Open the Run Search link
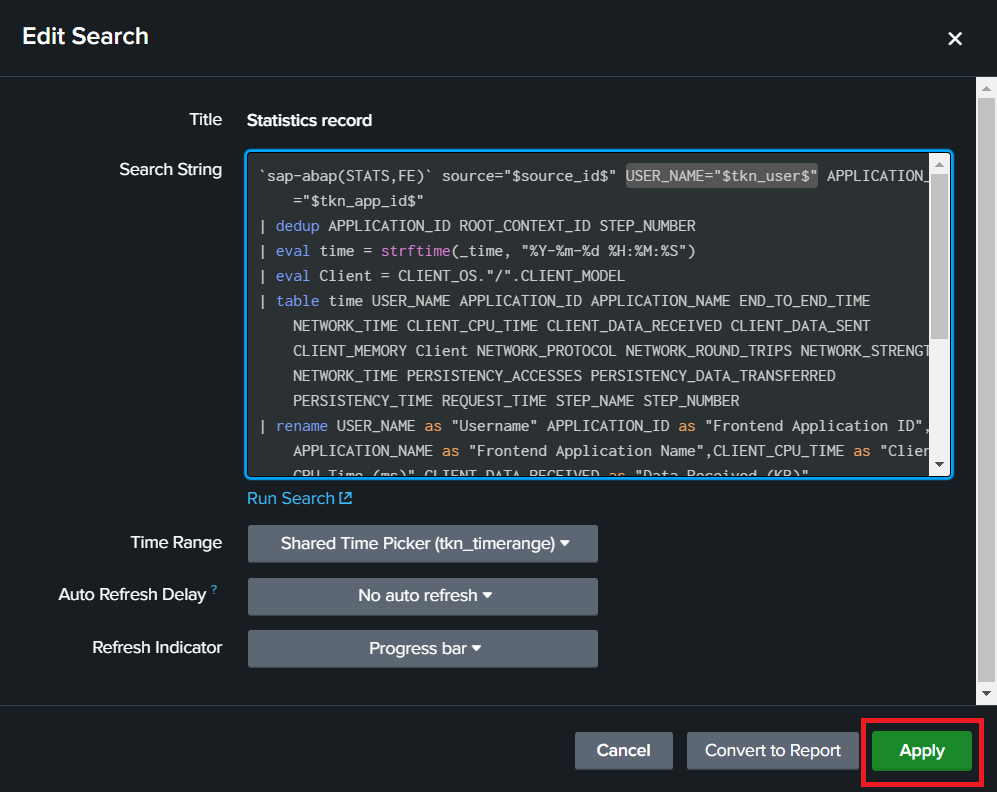997x792 pixels. click(290, 498)
